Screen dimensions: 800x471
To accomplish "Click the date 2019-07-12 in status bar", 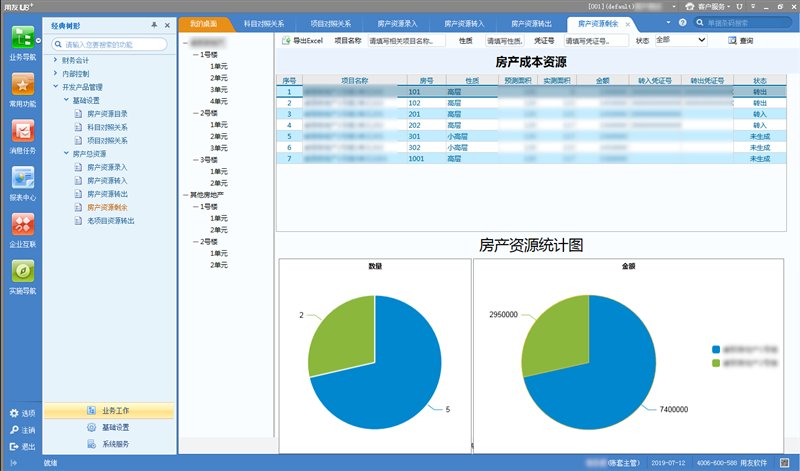I will [x=668, y=463].
